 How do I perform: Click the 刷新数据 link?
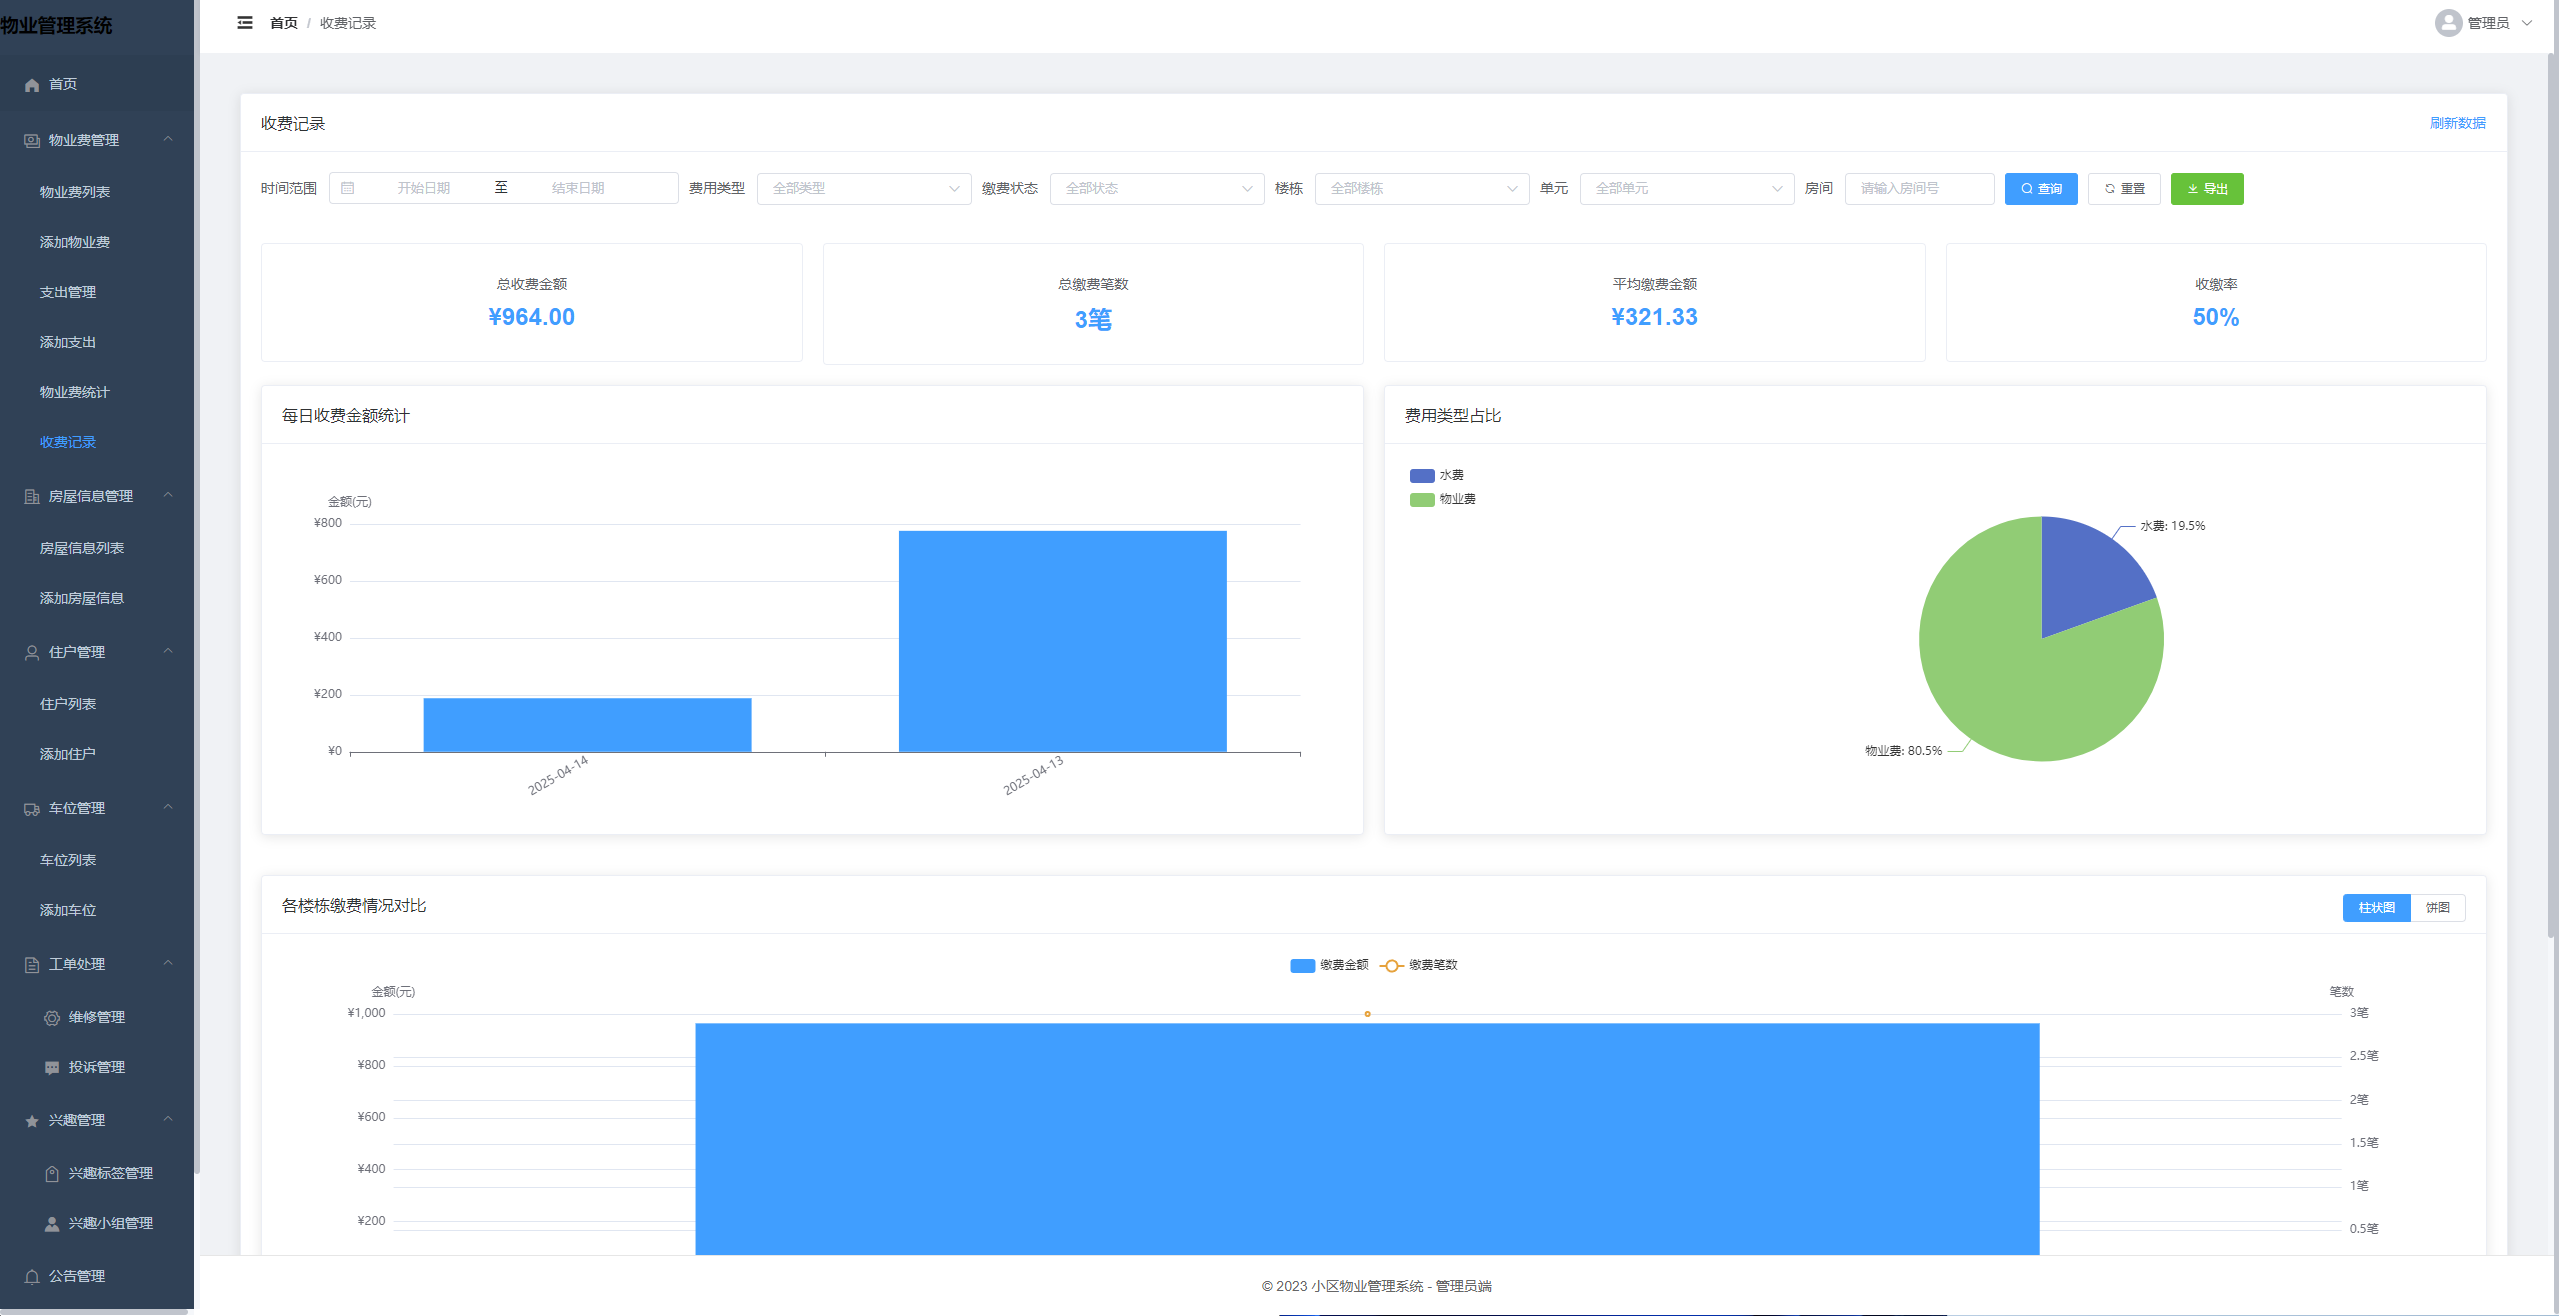[x=2457, y=123]
